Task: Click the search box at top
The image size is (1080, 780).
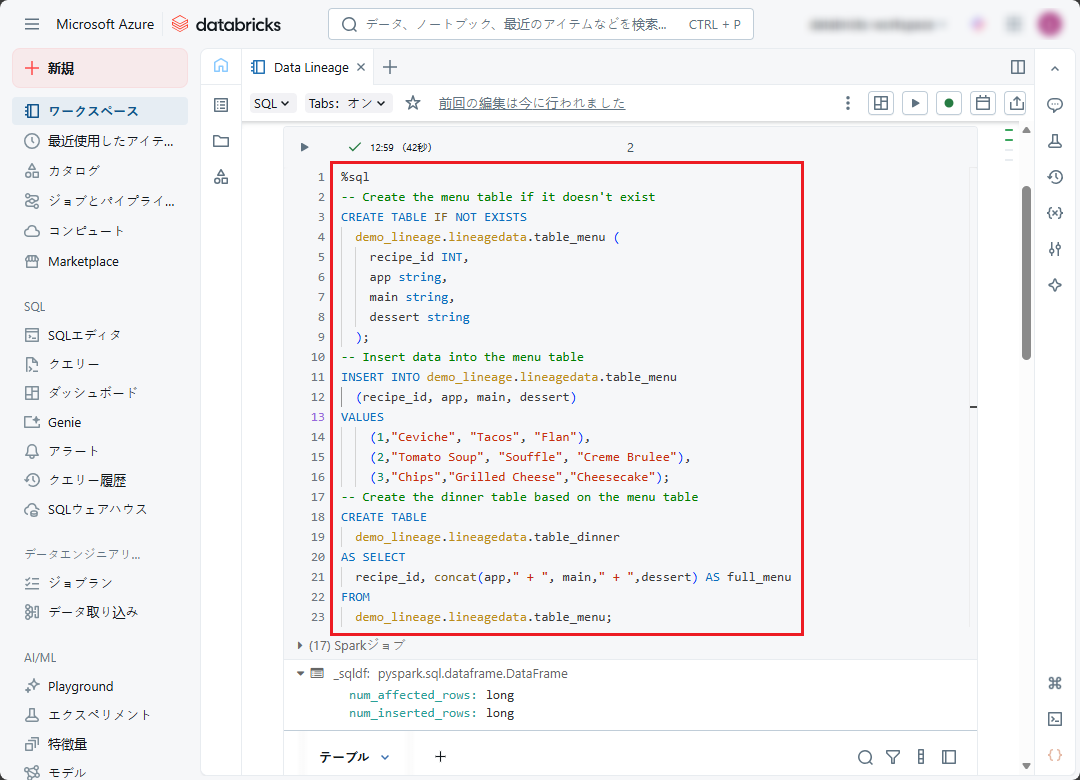Action: pos(540,24)
